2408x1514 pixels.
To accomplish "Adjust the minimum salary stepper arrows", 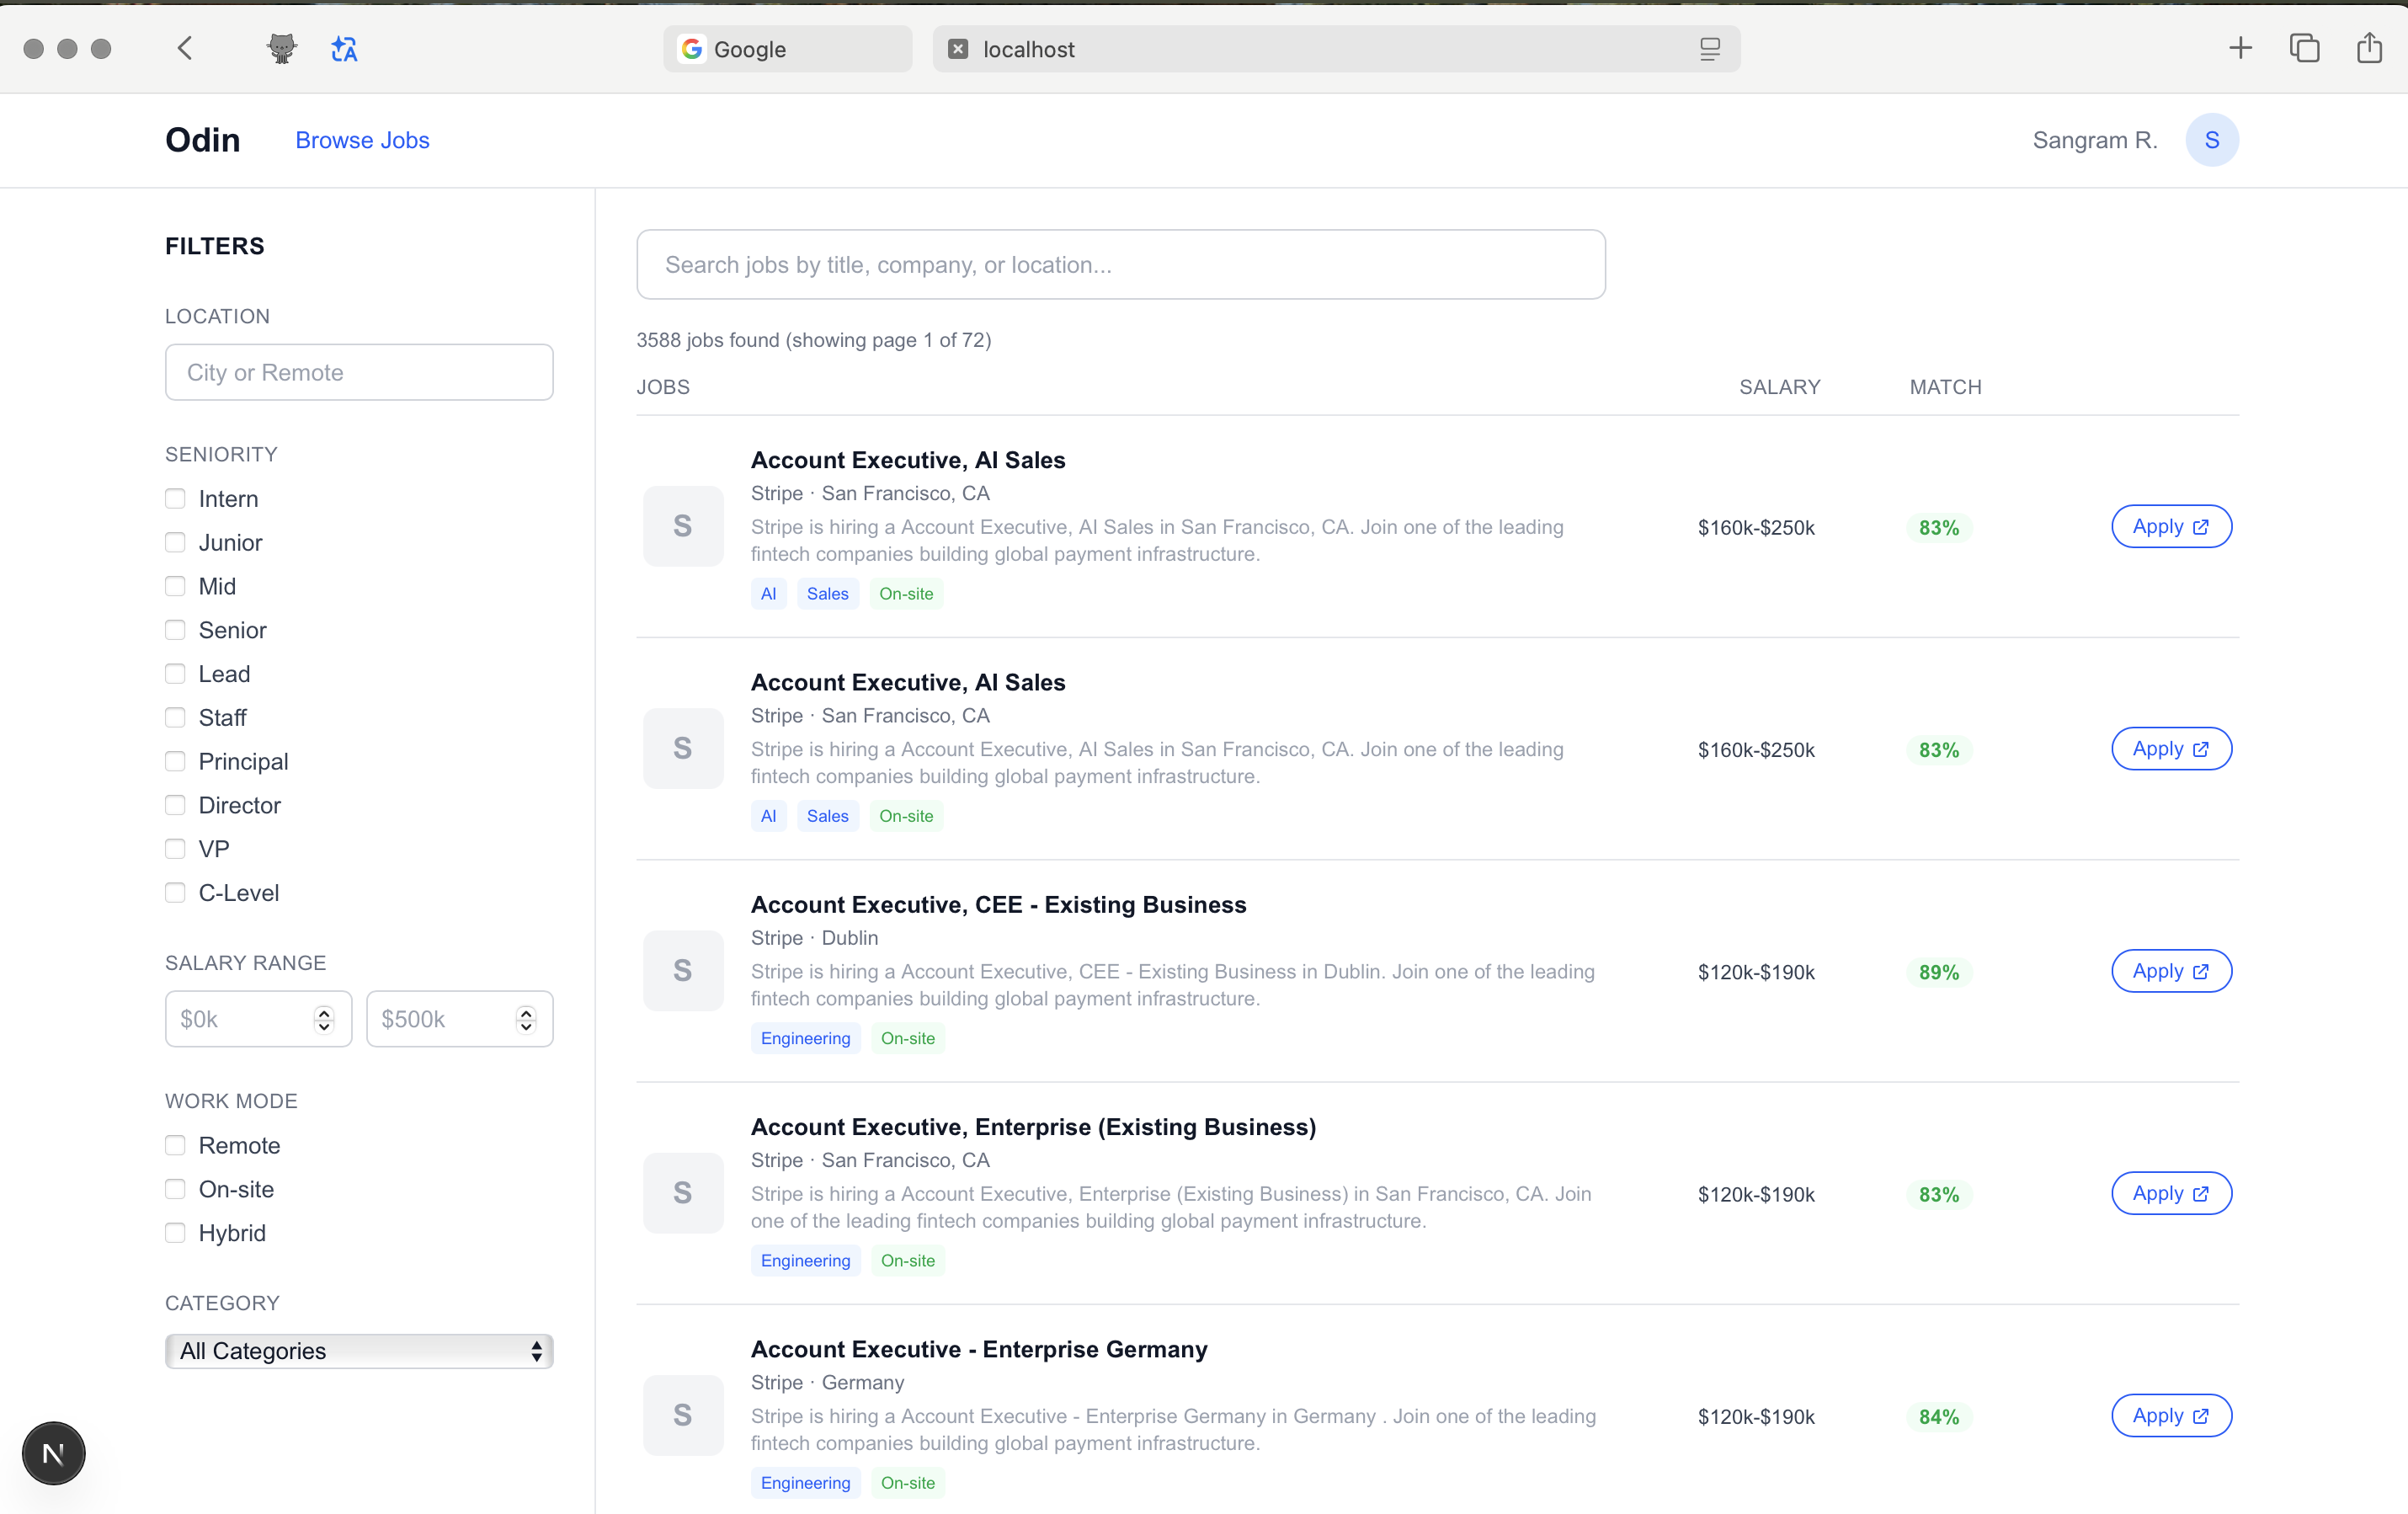I will point(324,1019).
